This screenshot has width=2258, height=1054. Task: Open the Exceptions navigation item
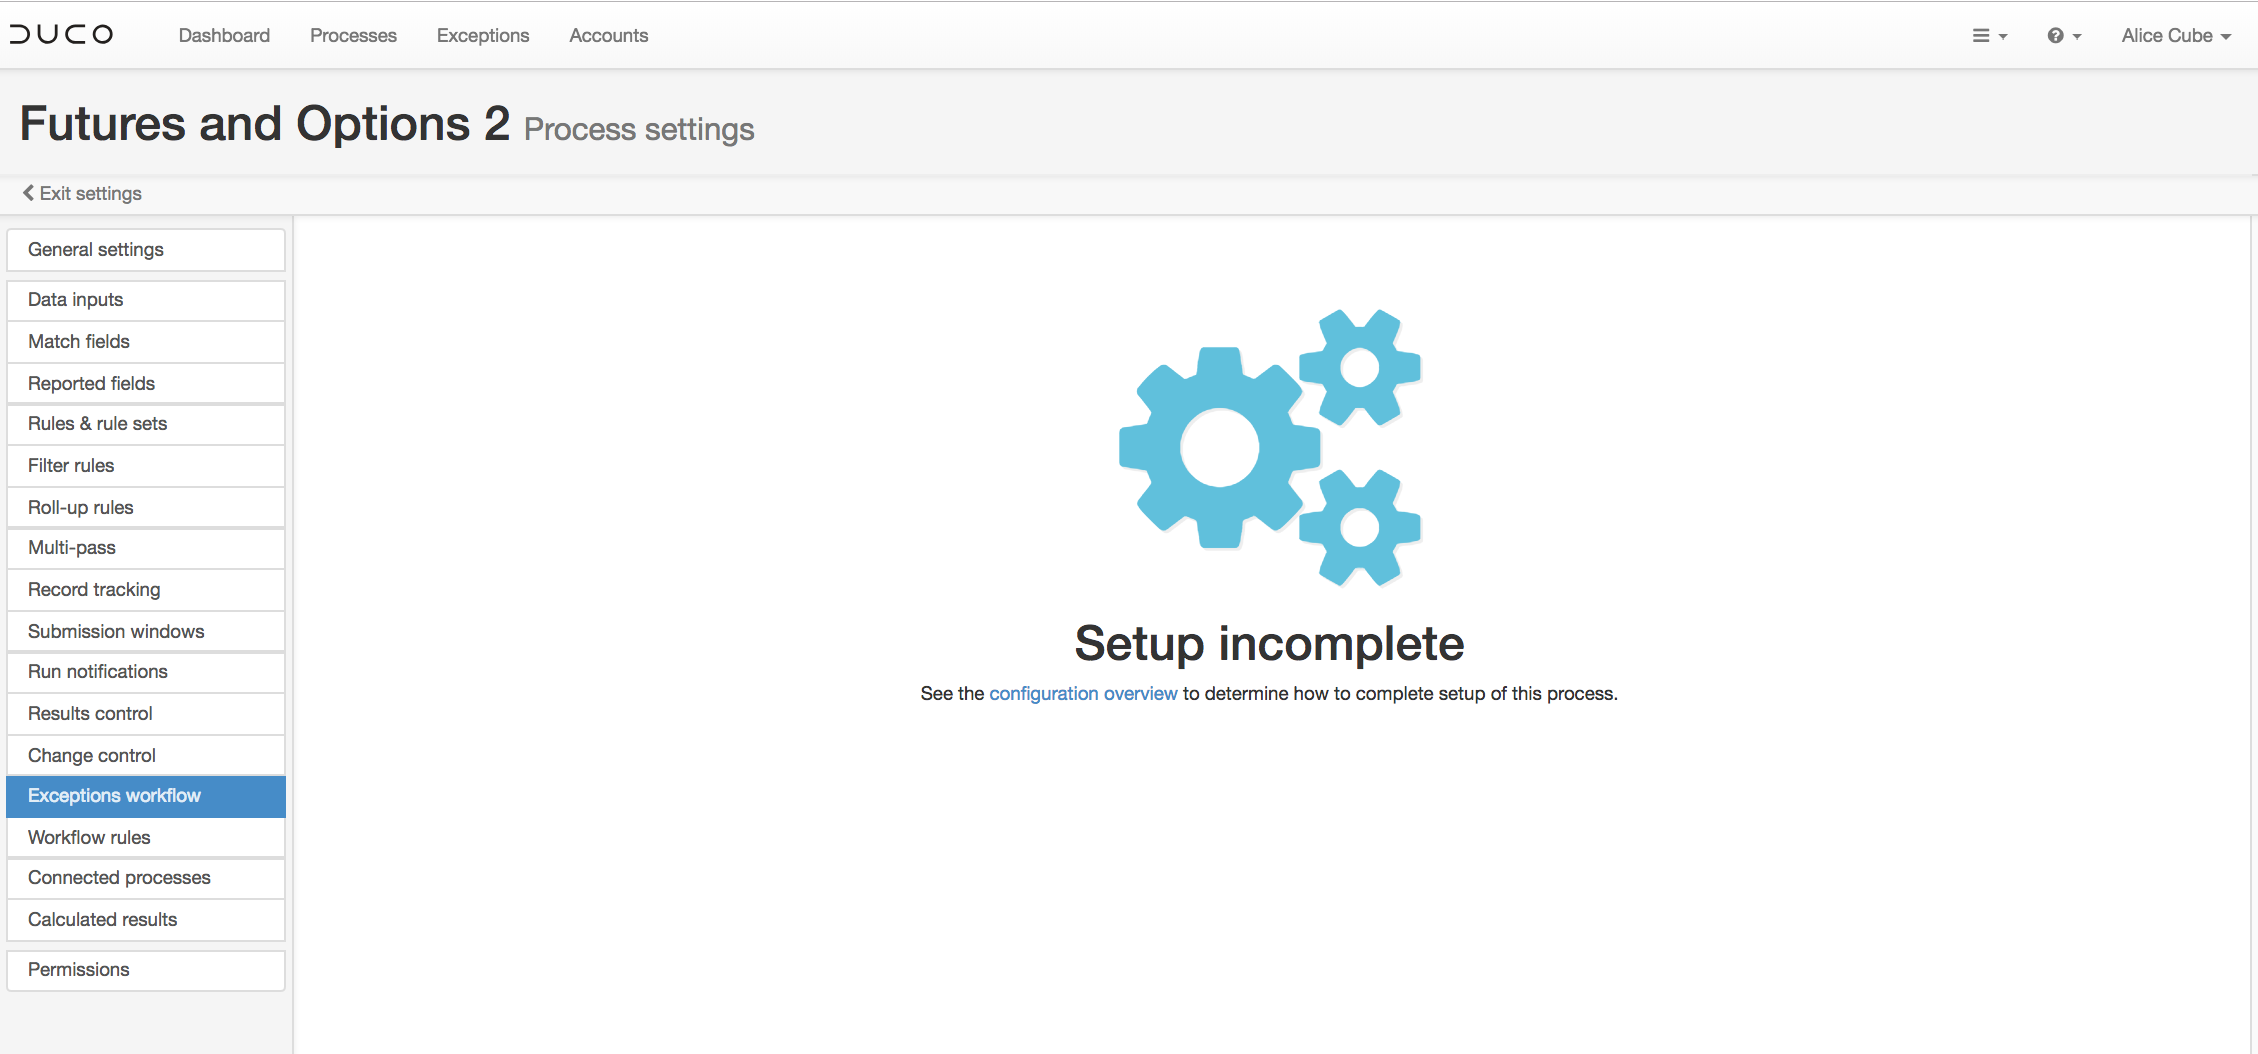point(483,36)
